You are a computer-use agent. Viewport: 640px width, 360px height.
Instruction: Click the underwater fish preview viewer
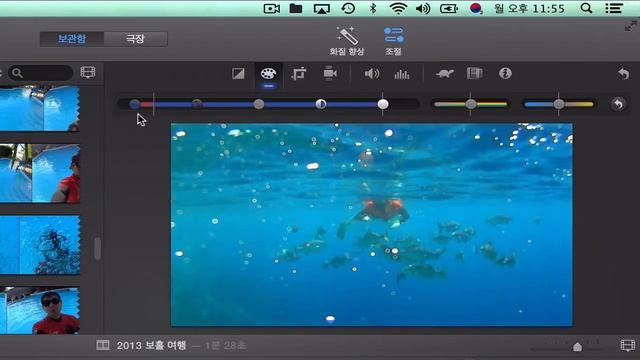371,225
